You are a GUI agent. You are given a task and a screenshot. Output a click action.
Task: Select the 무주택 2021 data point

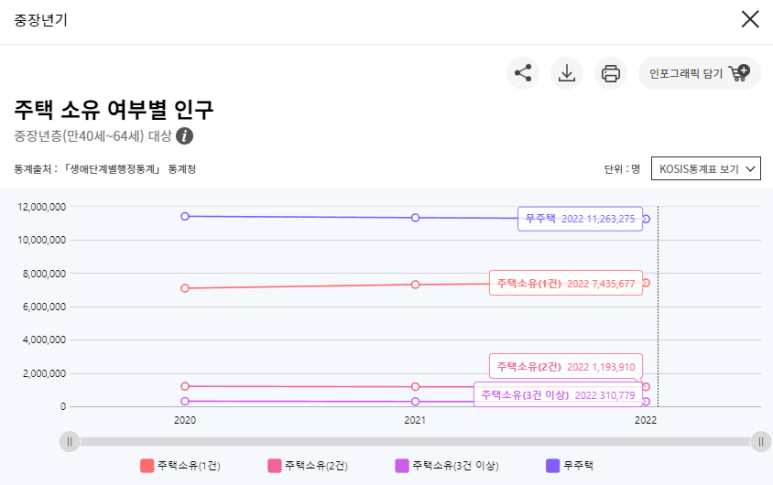point(415,218)
